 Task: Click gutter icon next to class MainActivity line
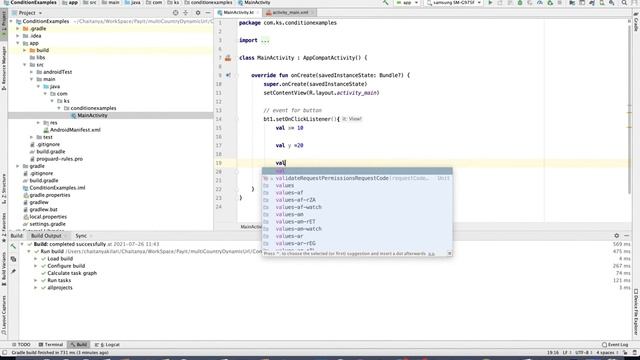click(x=228, y=58)
